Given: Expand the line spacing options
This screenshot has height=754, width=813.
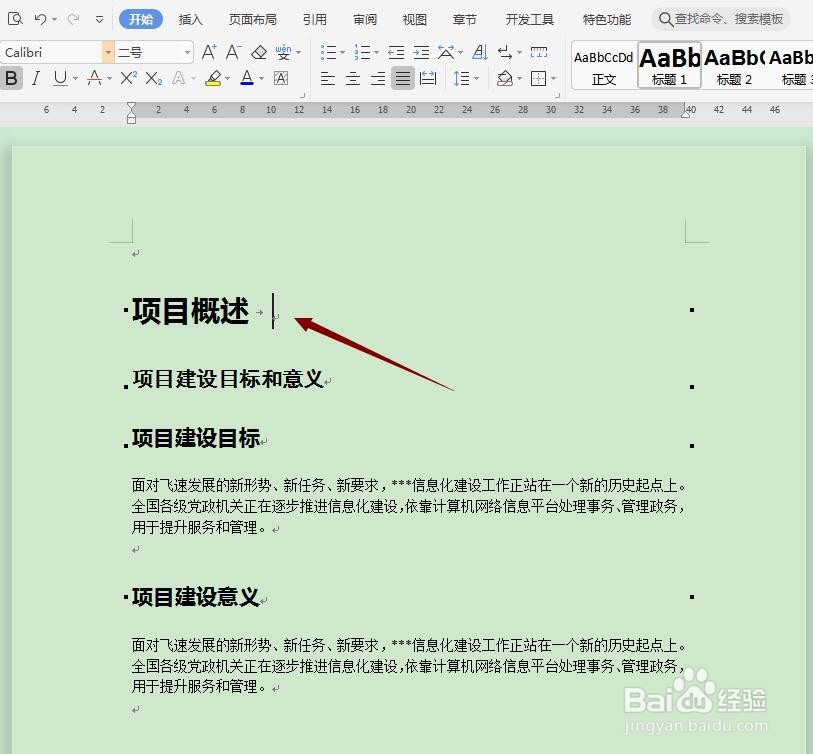Looking at the screenshot, I should pyautogui.click(x=476, y=78).
